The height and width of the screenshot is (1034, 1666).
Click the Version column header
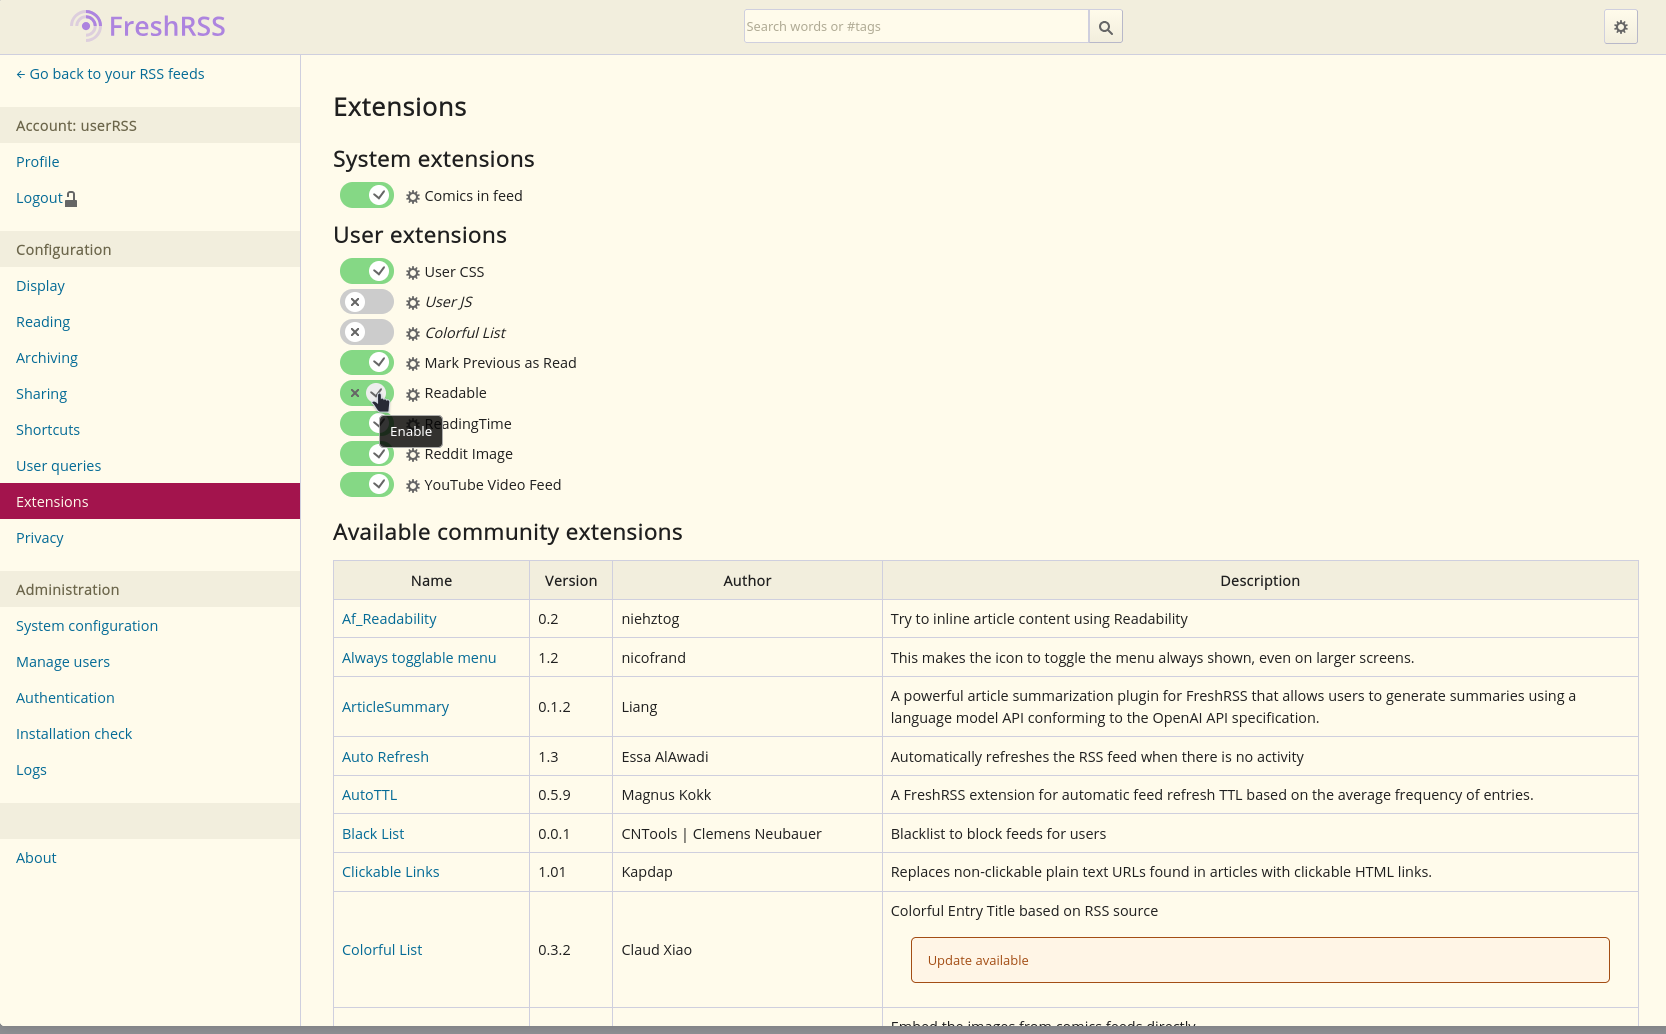point(571,581)
